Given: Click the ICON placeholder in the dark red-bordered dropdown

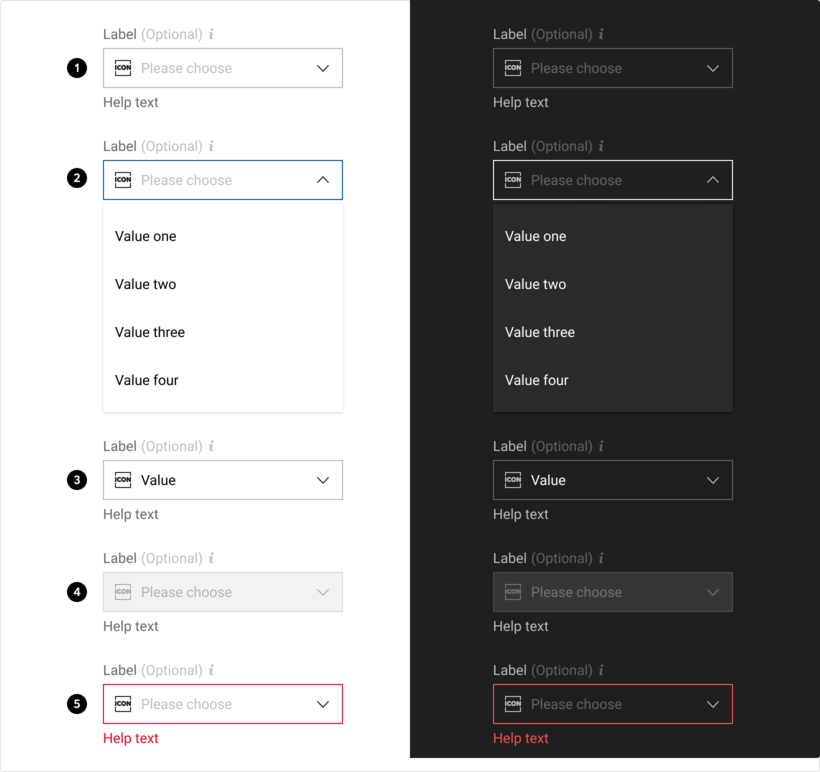Looking at the screenshot, I should 513,704.
